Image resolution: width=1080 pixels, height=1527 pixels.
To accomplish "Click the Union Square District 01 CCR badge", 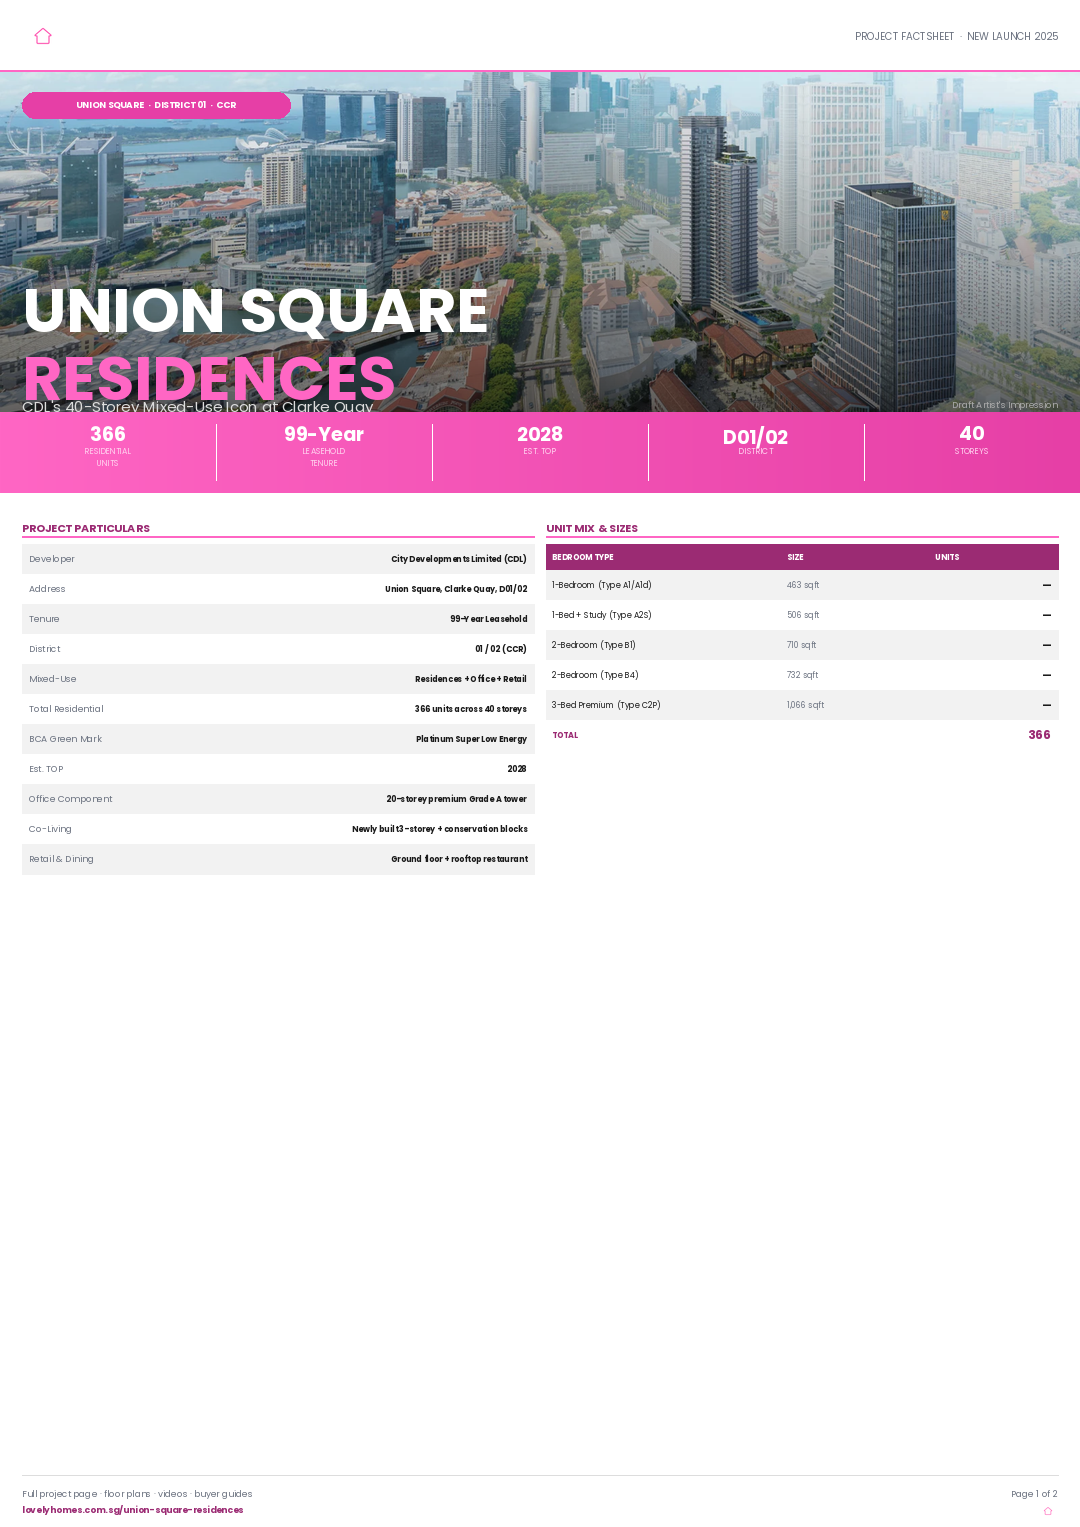I will click(x=156, y=105).
